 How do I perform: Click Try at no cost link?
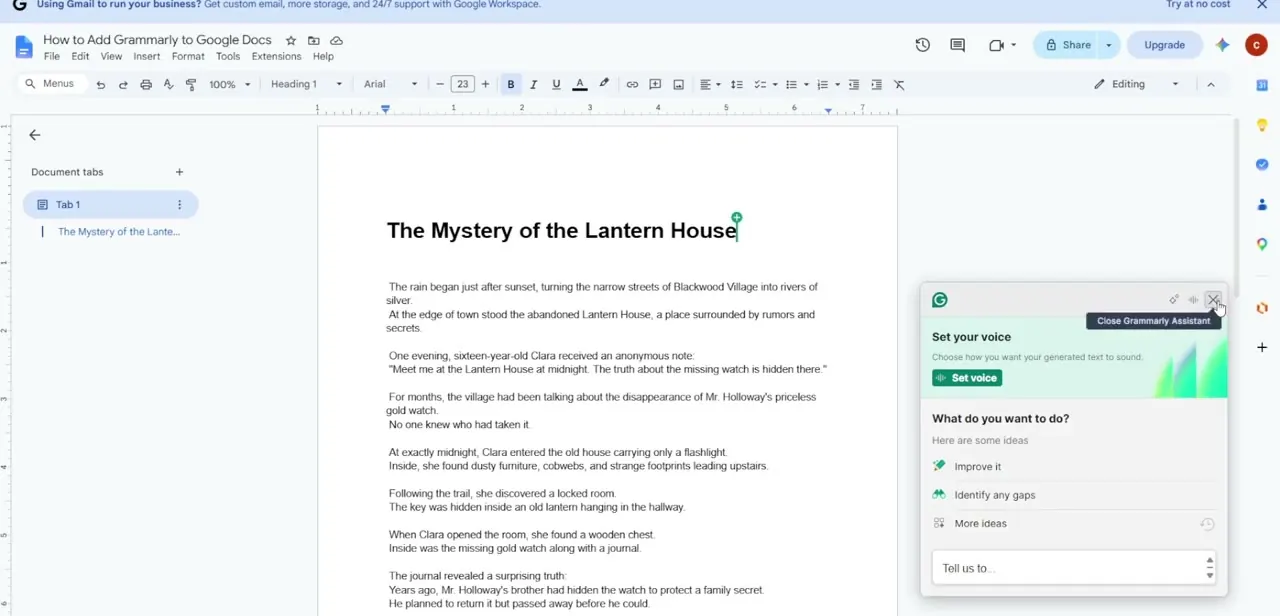click(1198, 5)
